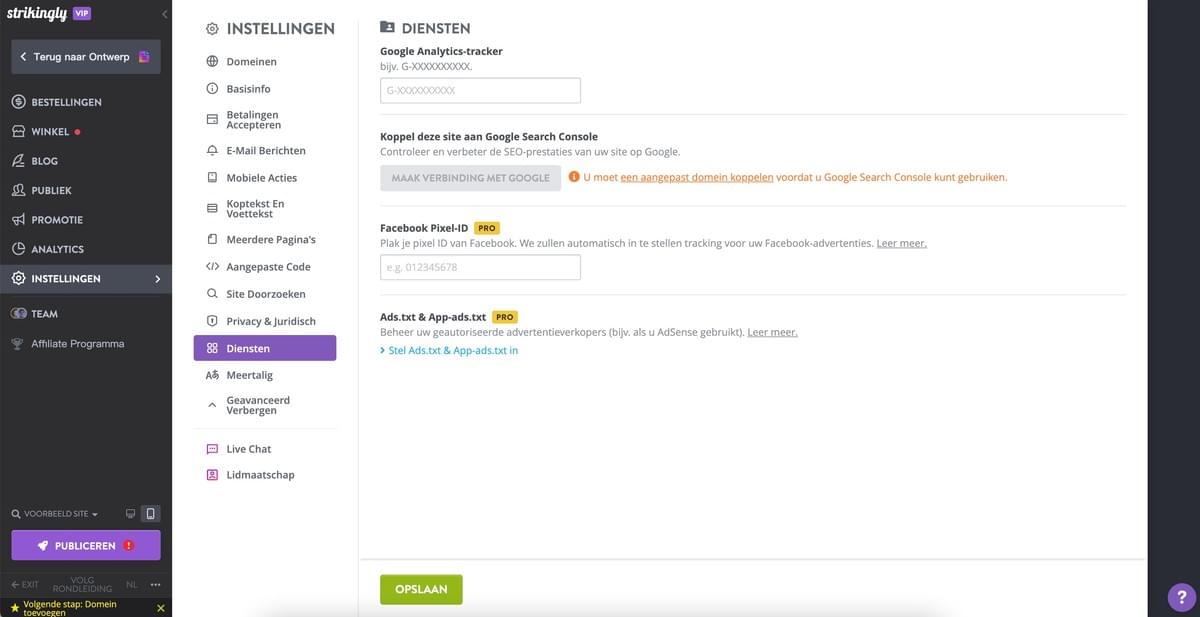Screen dimensions: 1200x617
Task: Expand Stel Ads.txt & App-ads.txt in
Action: coord(450,350)
